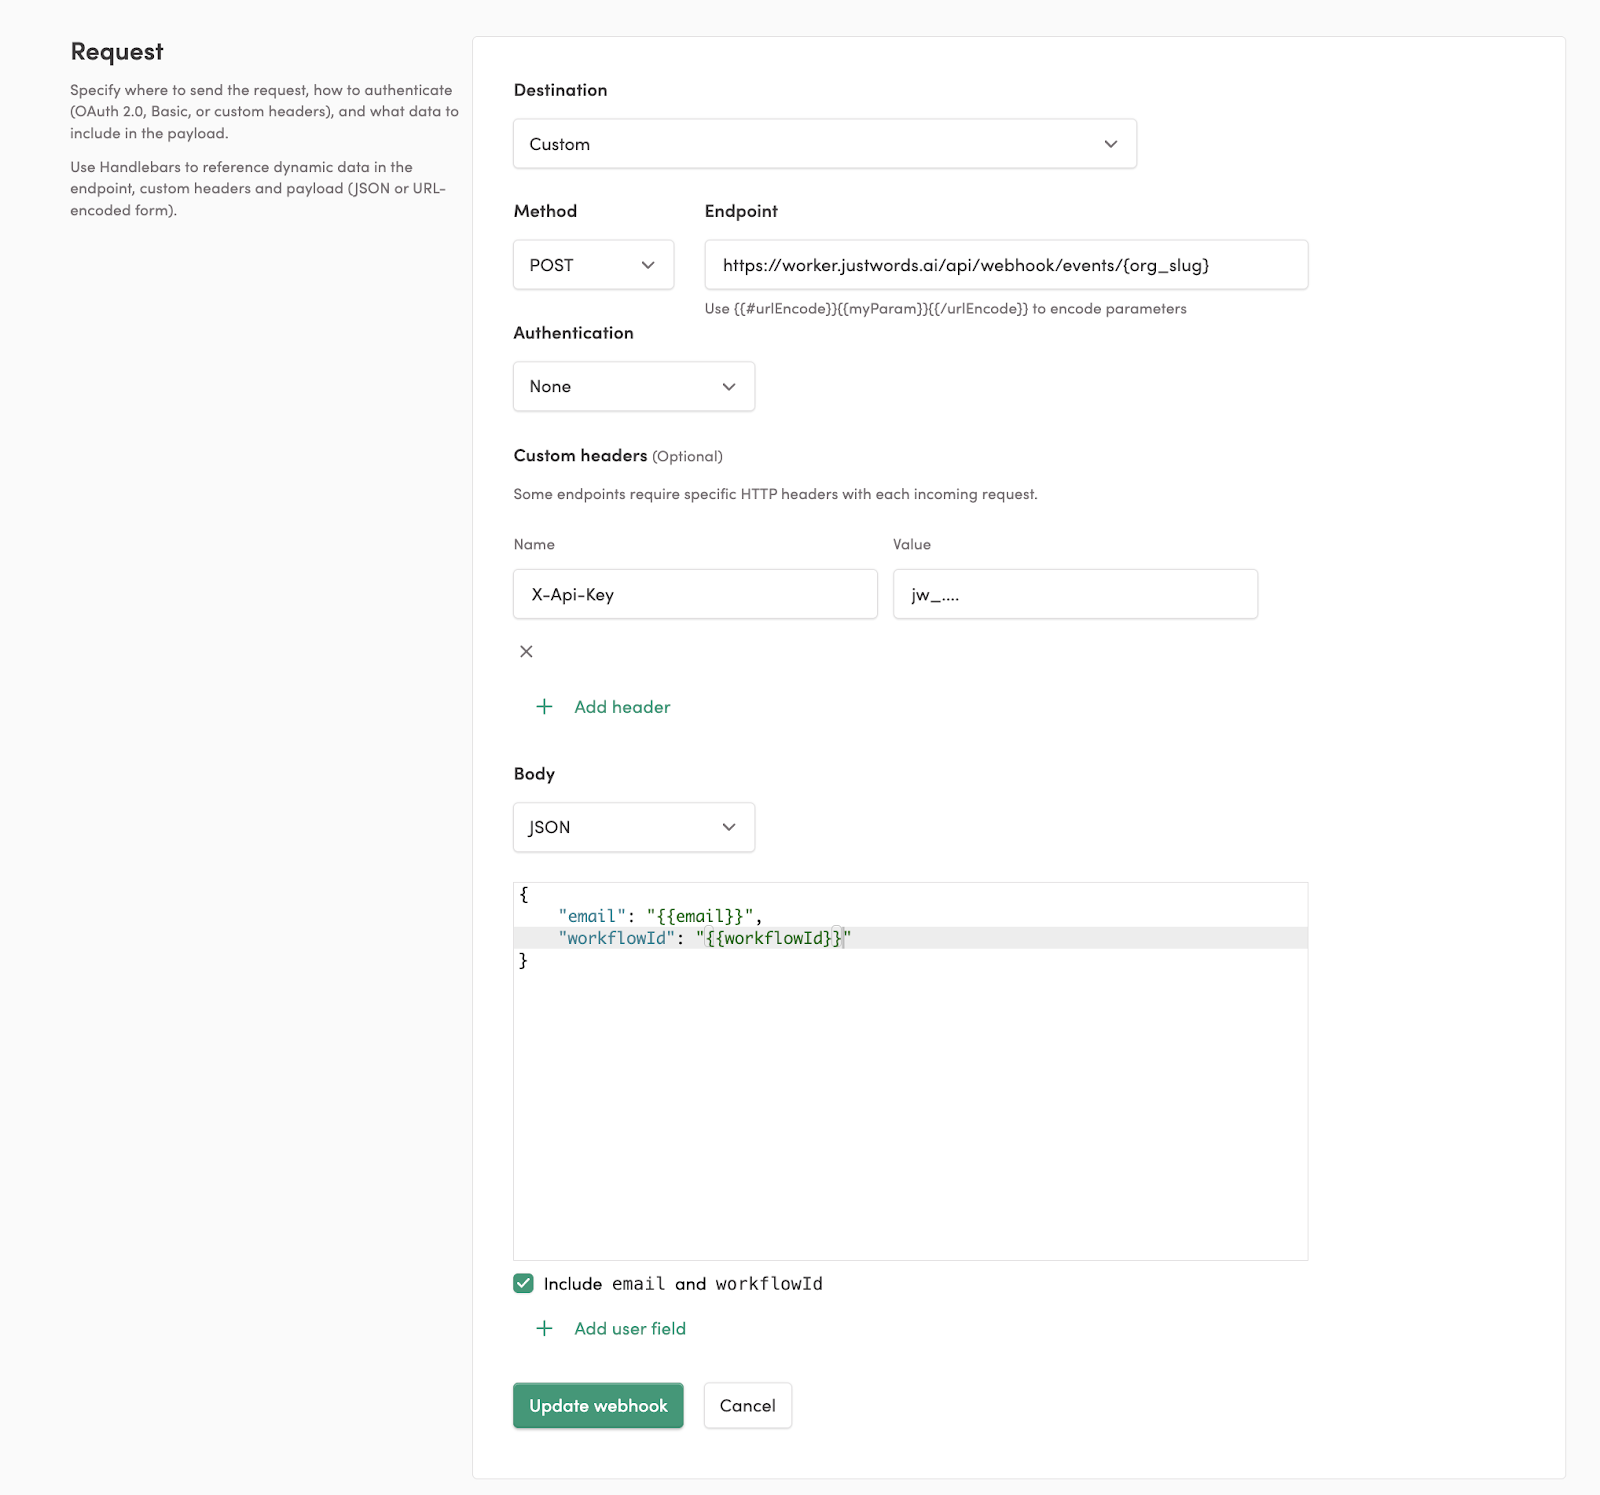Click the green checked checkbox above Add user field

pyautogui.click(x=523, y=1283)
